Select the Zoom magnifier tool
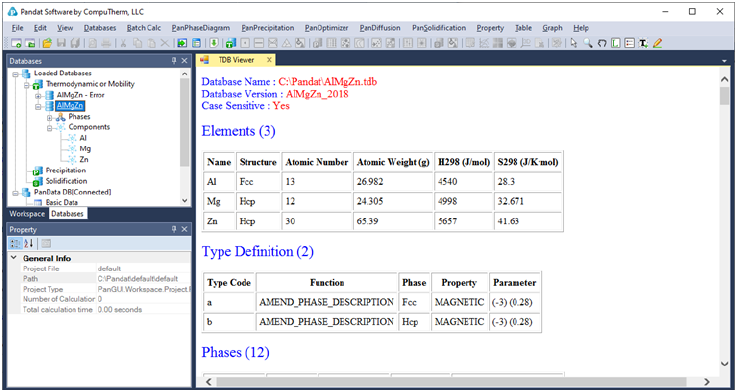 tap(588, 43)
